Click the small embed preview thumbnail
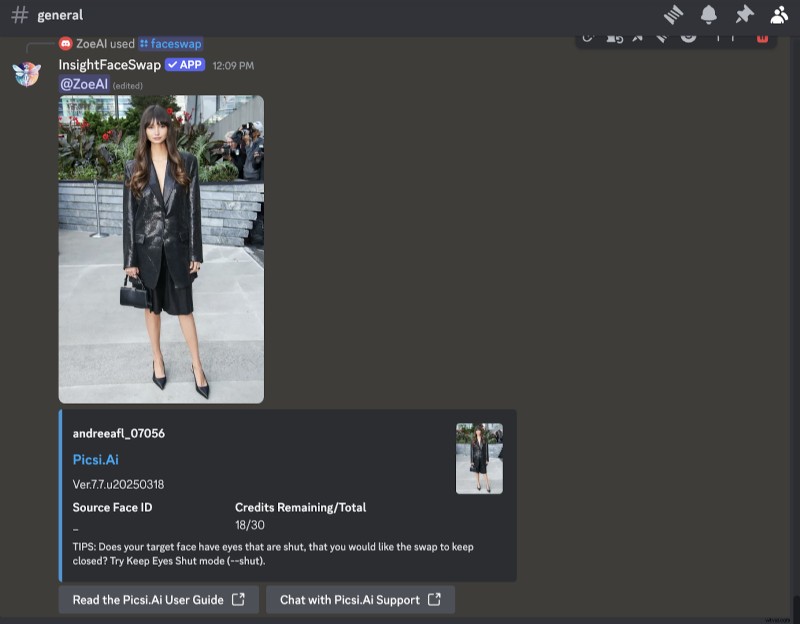The width and height of the screenshot is (800, 624). click(x=479, y=458)
